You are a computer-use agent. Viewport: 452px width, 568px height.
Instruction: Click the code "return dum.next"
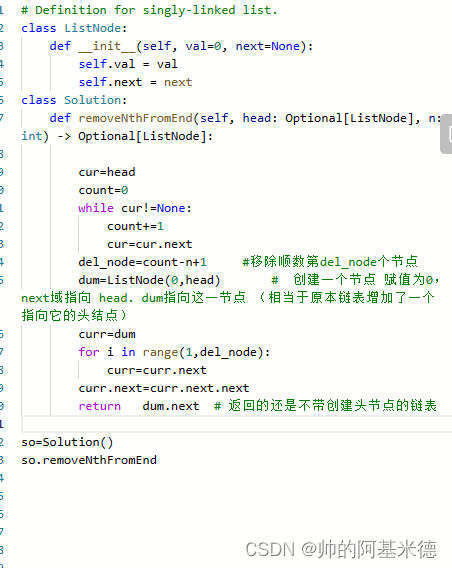(139, 406)
